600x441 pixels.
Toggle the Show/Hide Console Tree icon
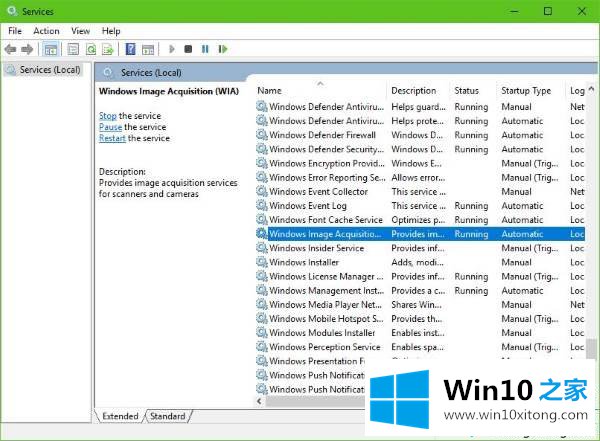click(x=51, y=49)
